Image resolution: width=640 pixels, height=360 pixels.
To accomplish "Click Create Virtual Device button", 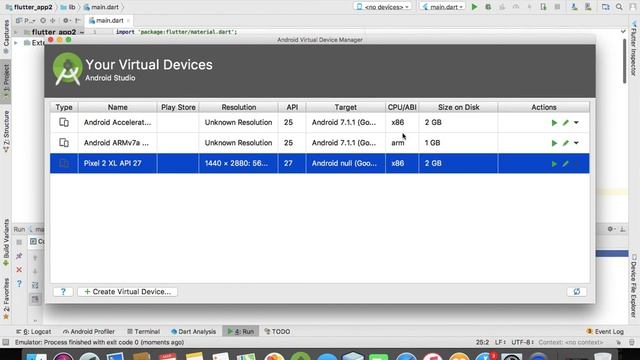I will coord(127,292).
